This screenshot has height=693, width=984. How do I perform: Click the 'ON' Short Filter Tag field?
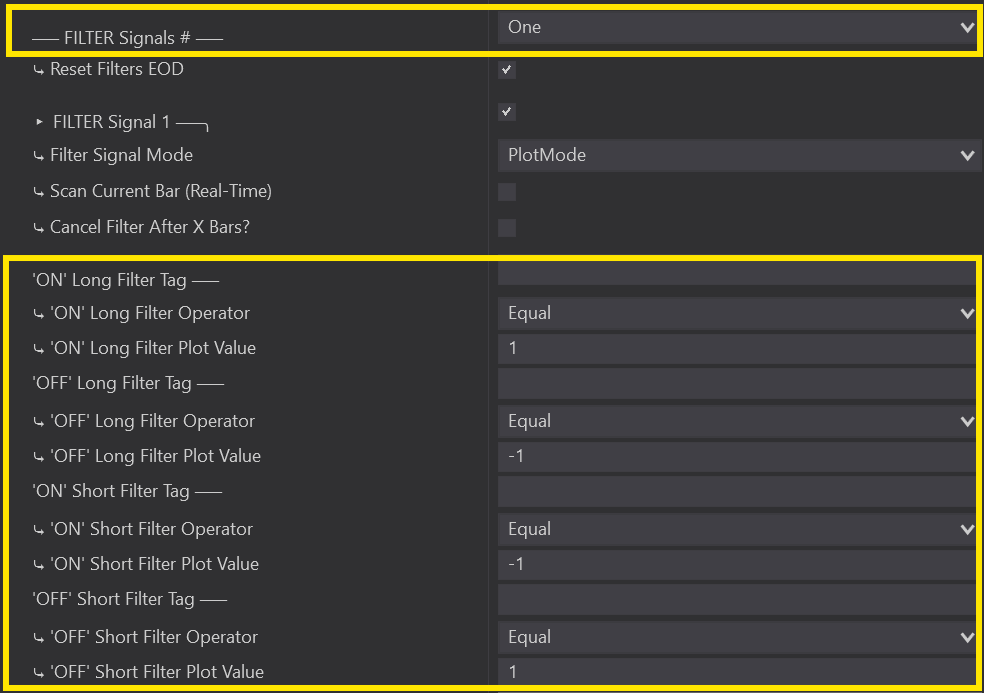pos(736,492)
